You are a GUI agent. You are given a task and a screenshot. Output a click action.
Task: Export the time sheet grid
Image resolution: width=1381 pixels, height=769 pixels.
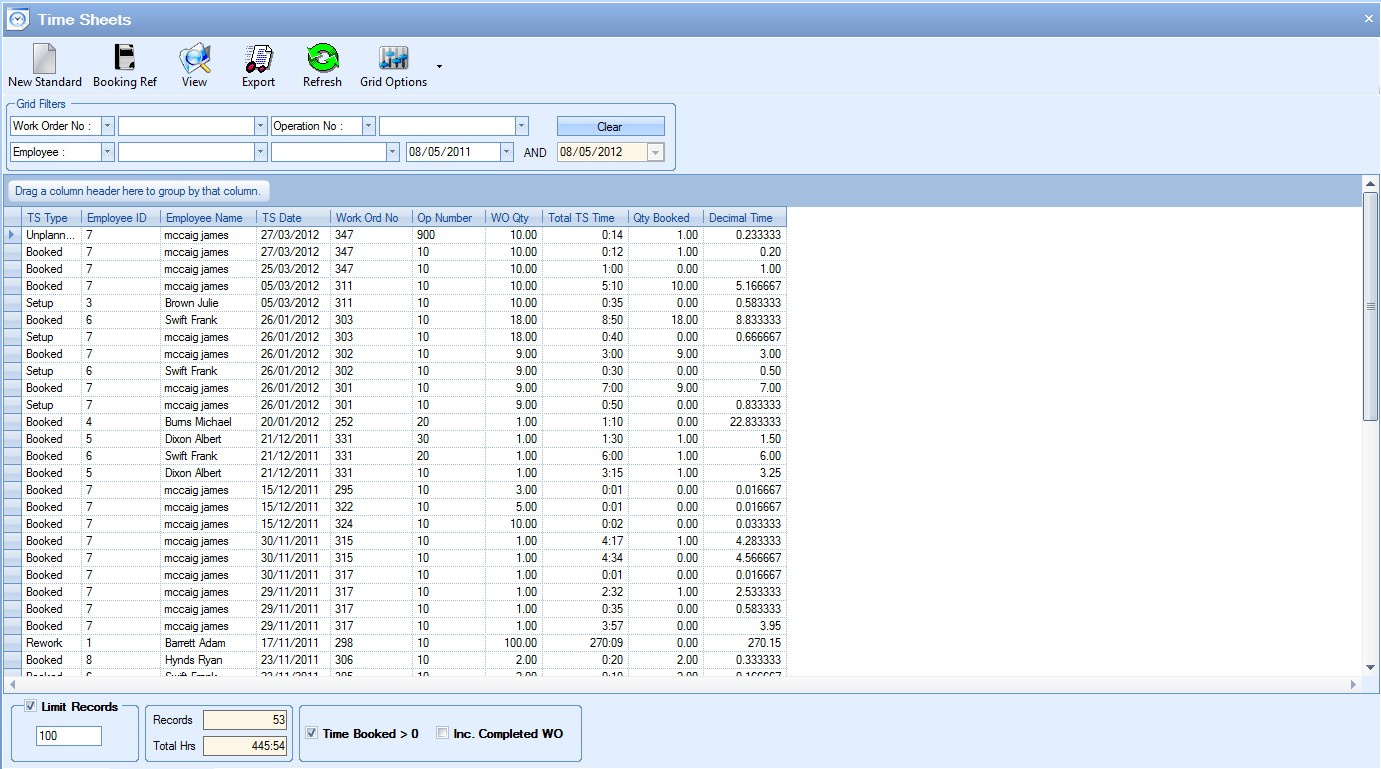[x=258, y=59]
